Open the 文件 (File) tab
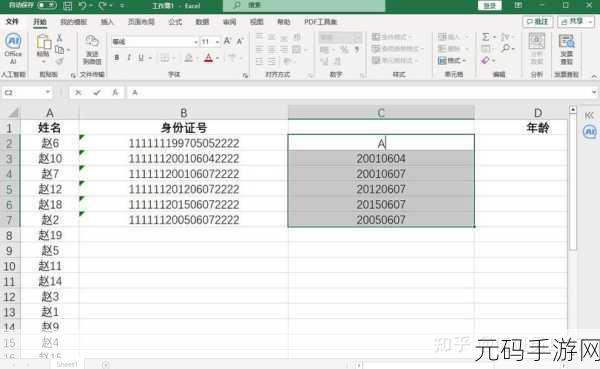This screenshot has width=600, height=369. (x=12, y=21)
